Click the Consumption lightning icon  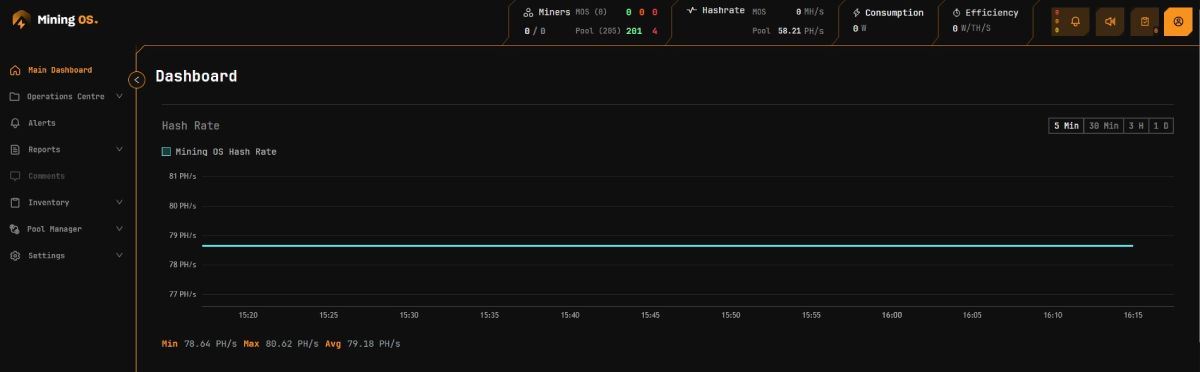(856, 13)
